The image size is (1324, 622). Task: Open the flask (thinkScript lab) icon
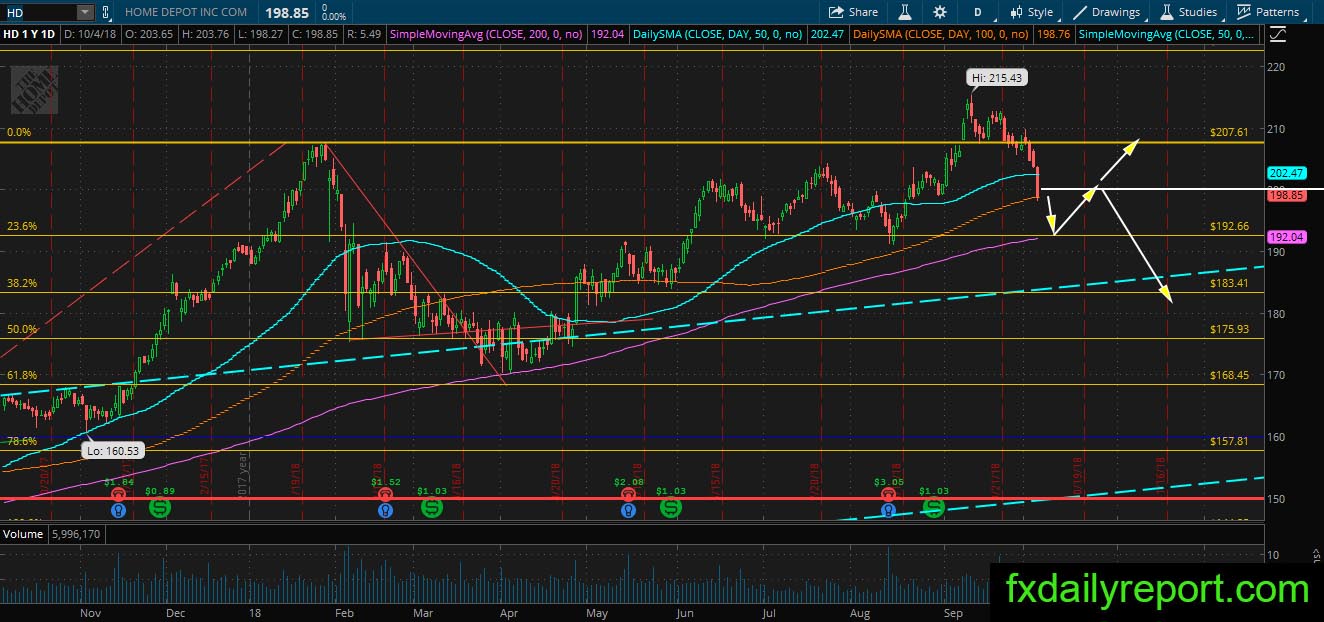point(904,12)
